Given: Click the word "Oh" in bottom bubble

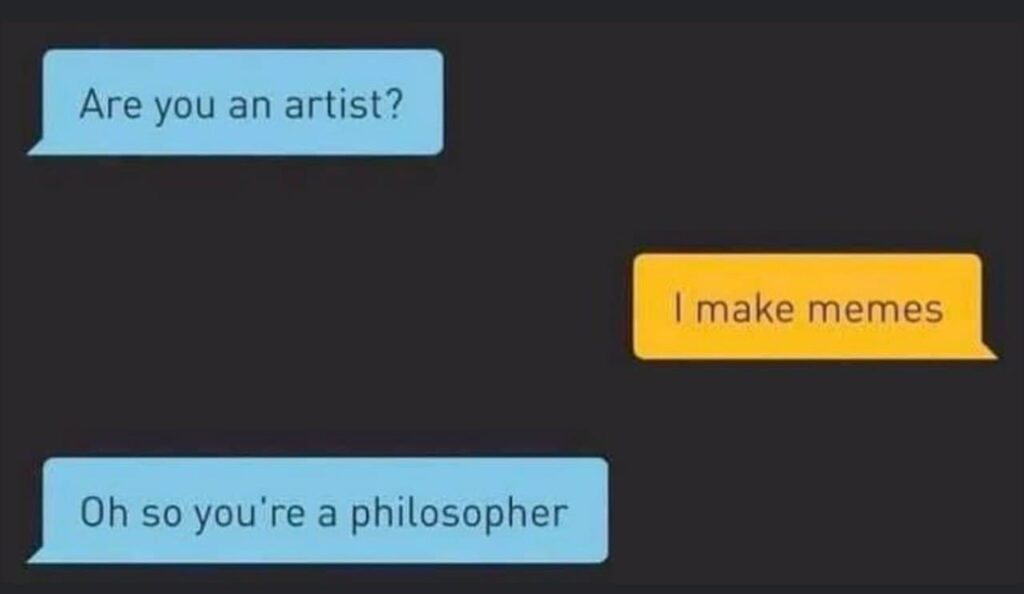Looking at the screenshot, I should pyautogui.click(x=98, y=513).
